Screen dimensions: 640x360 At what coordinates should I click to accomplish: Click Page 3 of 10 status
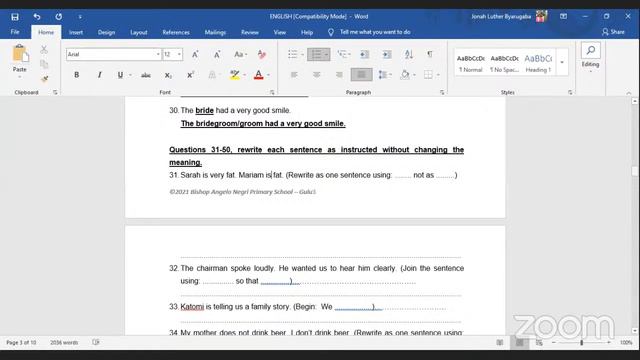(21, 342)
